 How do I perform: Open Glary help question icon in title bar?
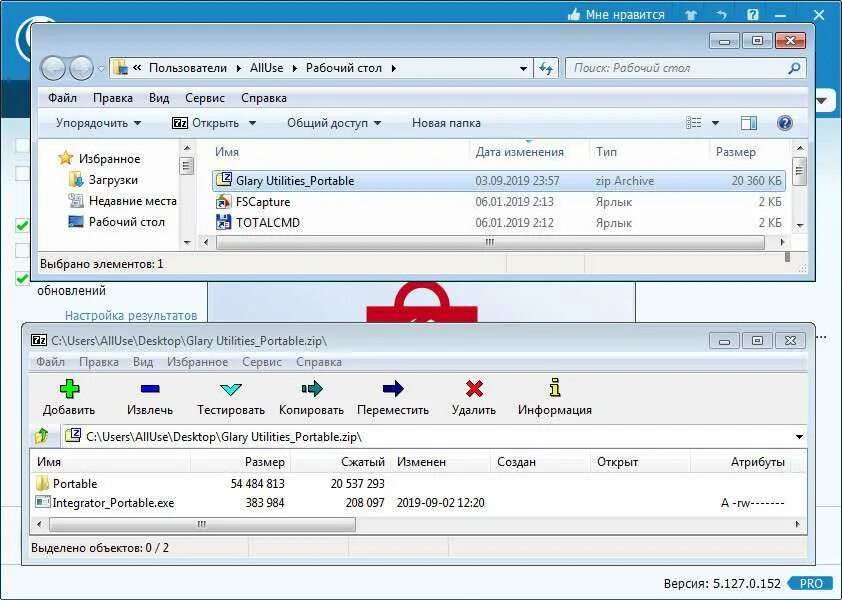[x=752, y=15]
